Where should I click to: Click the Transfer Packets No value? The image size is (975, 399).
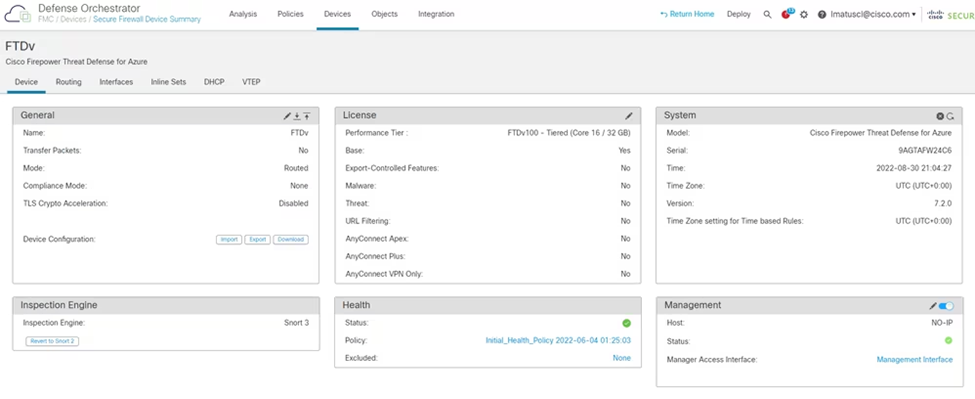[x=303, y=150]
